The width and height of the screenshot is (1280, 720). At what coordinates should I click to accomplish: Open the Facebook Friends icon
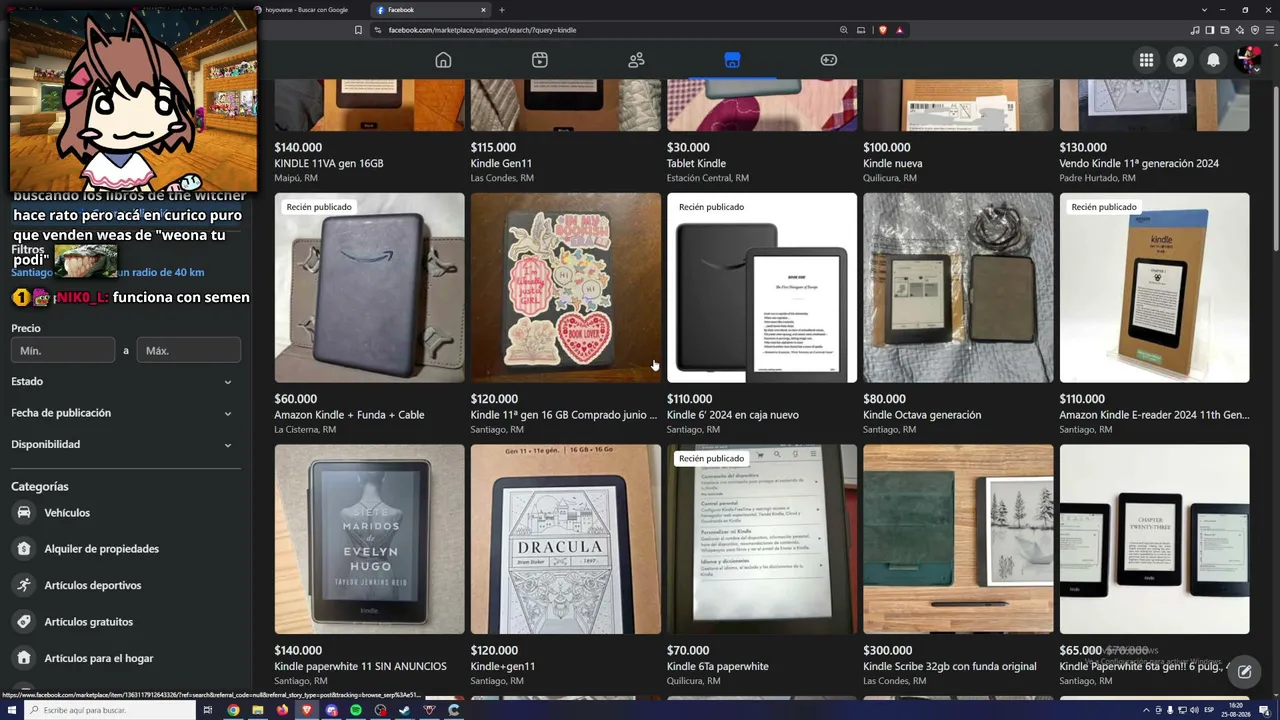pos(636,60)
